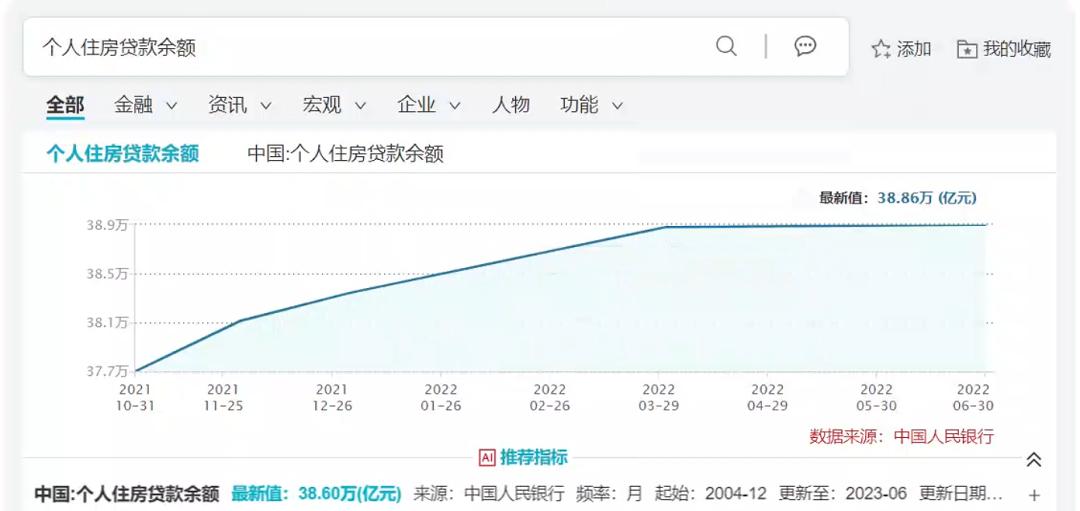This screenshot has width=1080, height=511.
Task: Click 来源: 中国人民银行 in indicator row
Action: point(489,494)
